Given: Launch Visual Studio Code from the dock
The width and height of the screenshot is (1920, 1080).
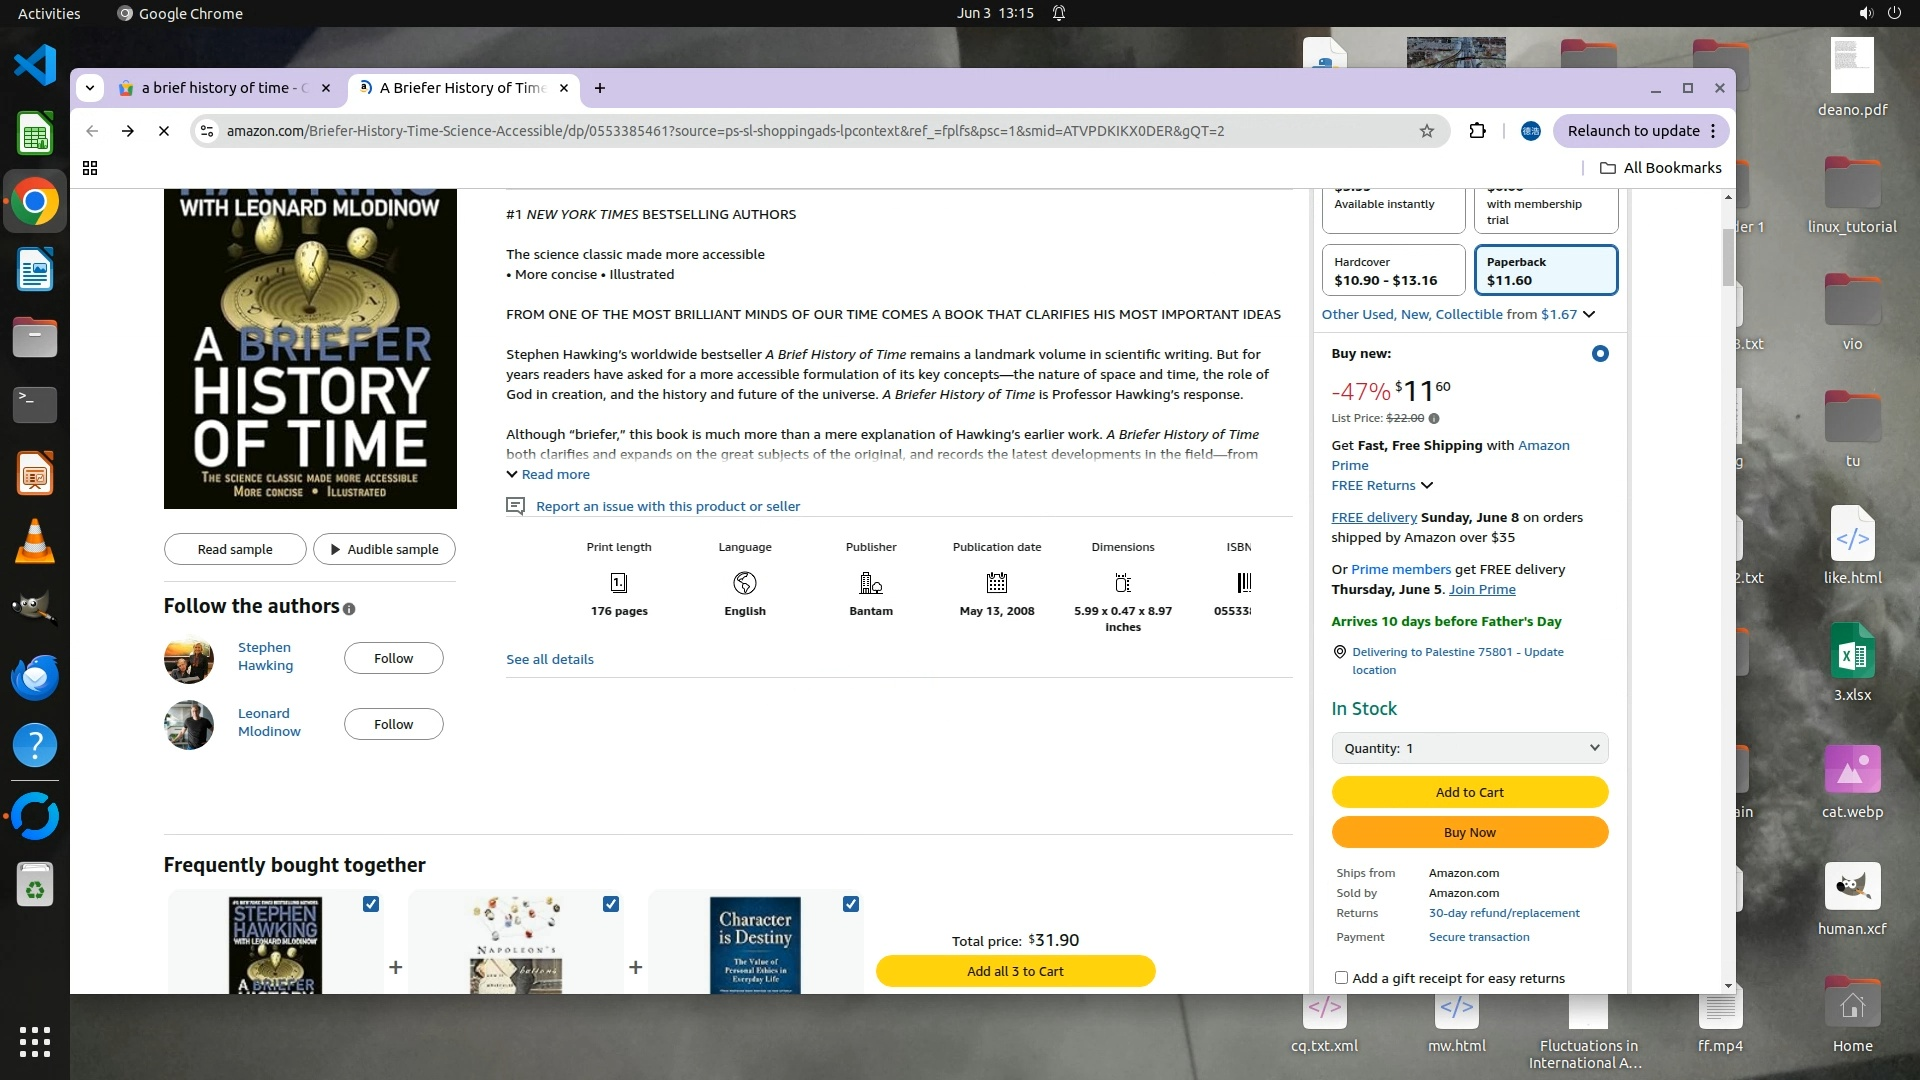Looking at the screenshot, I should [x=35, y=65].
